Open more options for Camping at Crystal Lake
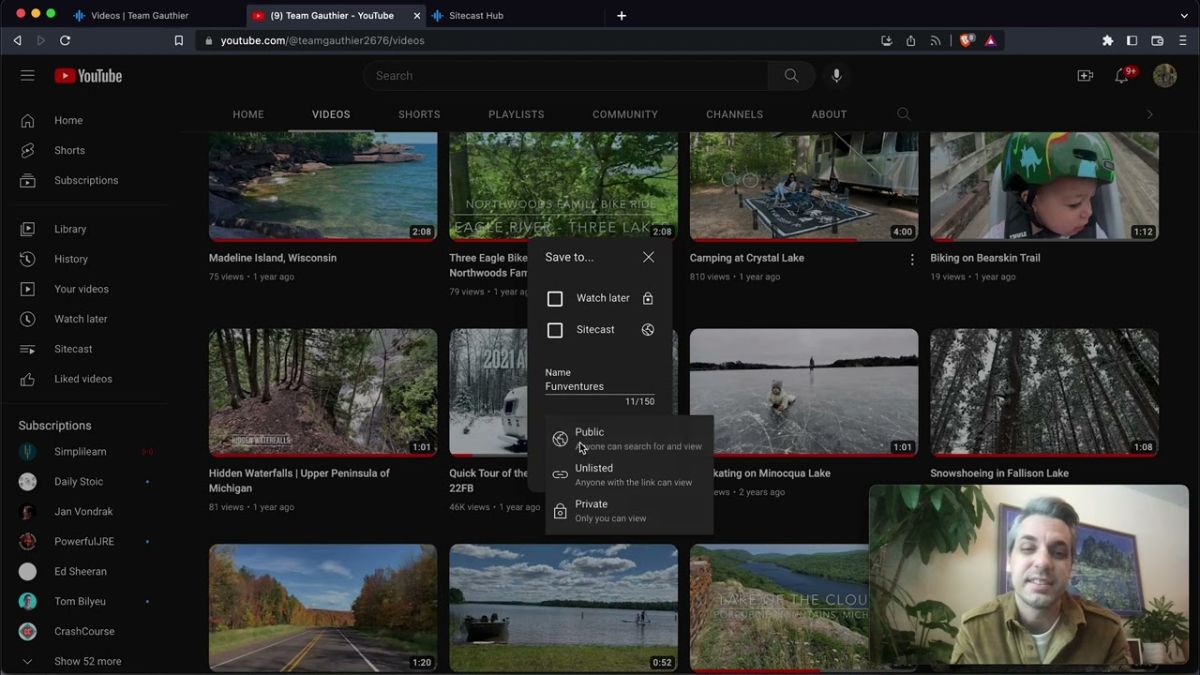This screenshot has width=1200, height=675. pos(912,260)
